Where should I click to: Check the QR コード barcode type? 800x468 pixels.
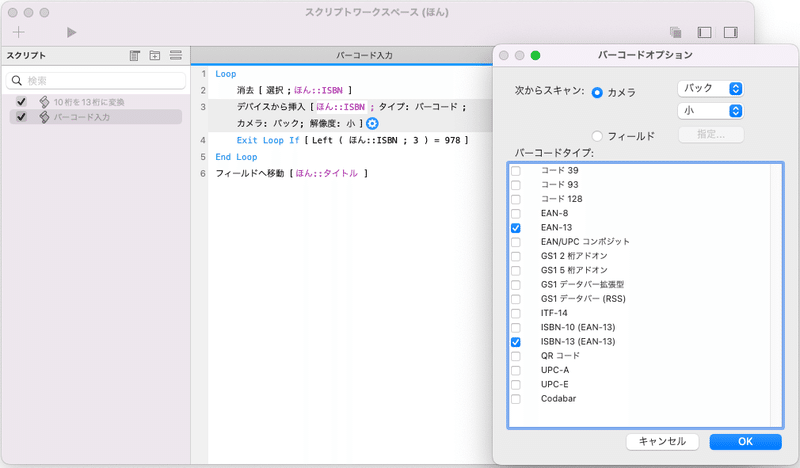516,356
